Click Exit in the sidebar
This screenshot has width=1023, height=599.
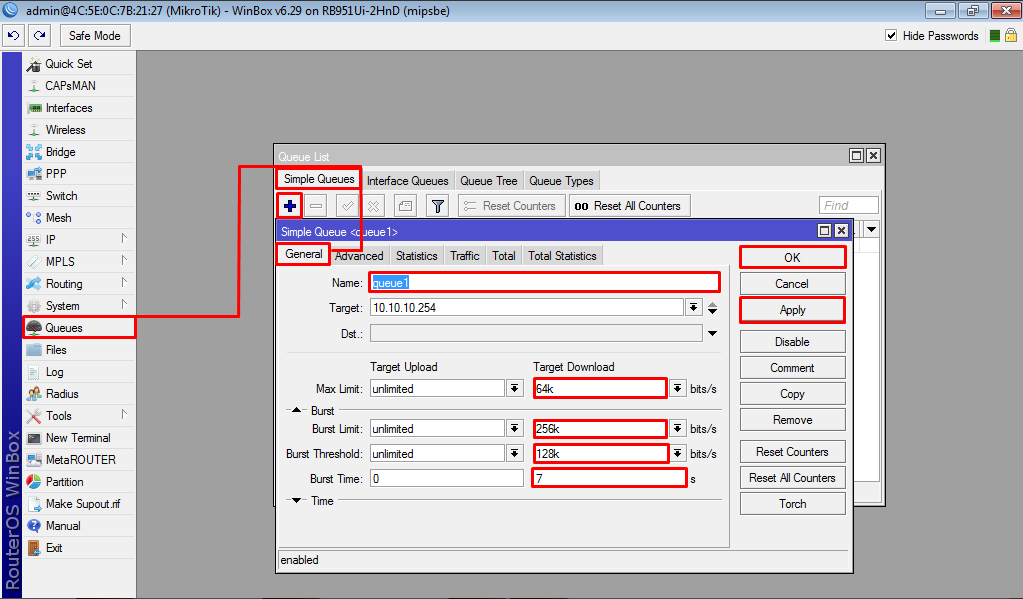point(79,548)
